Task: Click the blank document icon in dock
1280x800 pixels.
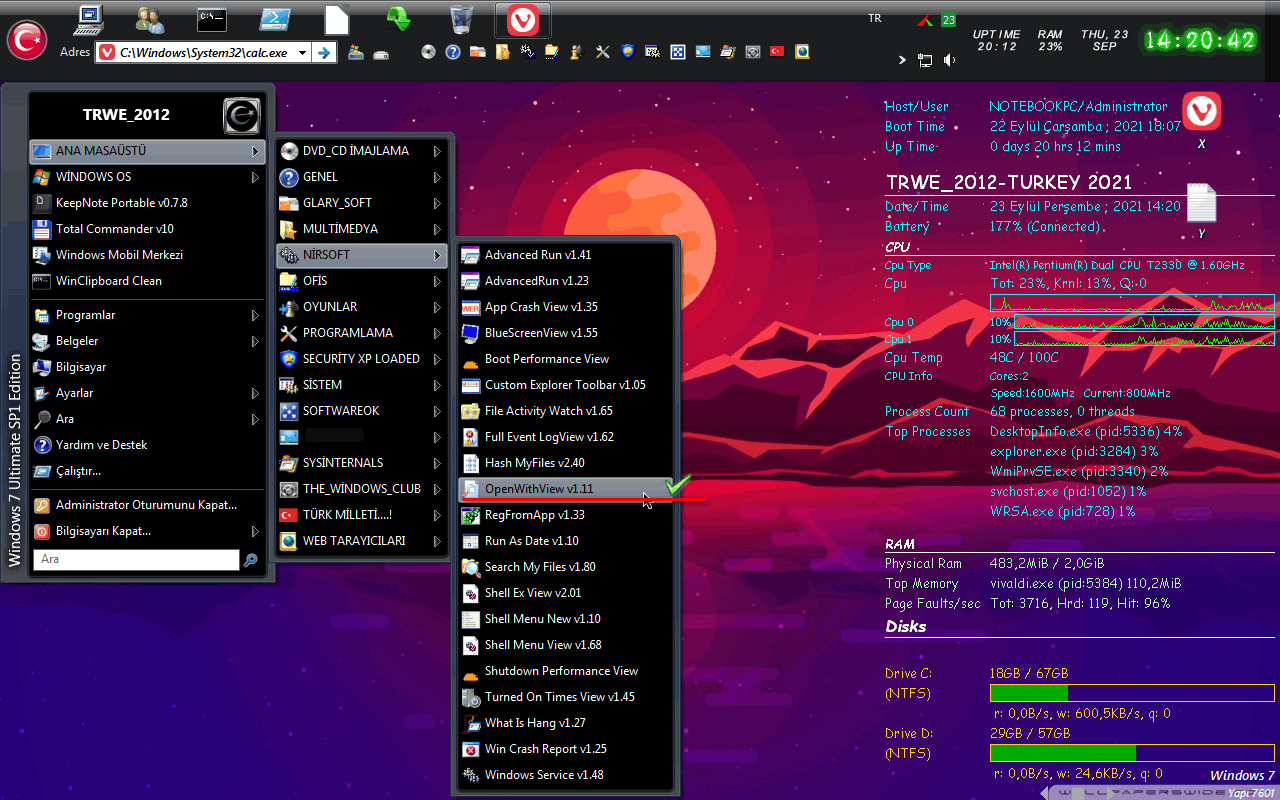Action: click(337, 19)
